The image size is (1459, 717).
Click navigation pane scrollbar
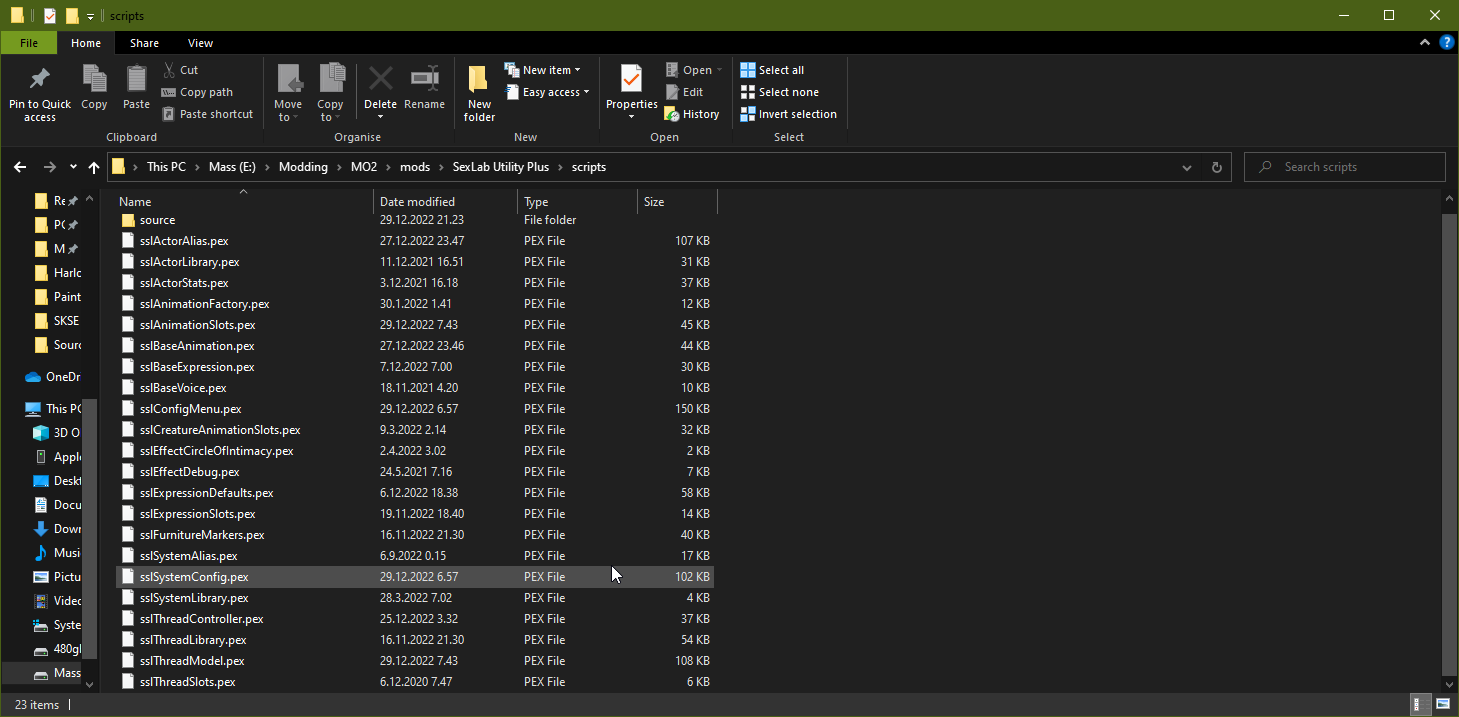click(90, 528)
